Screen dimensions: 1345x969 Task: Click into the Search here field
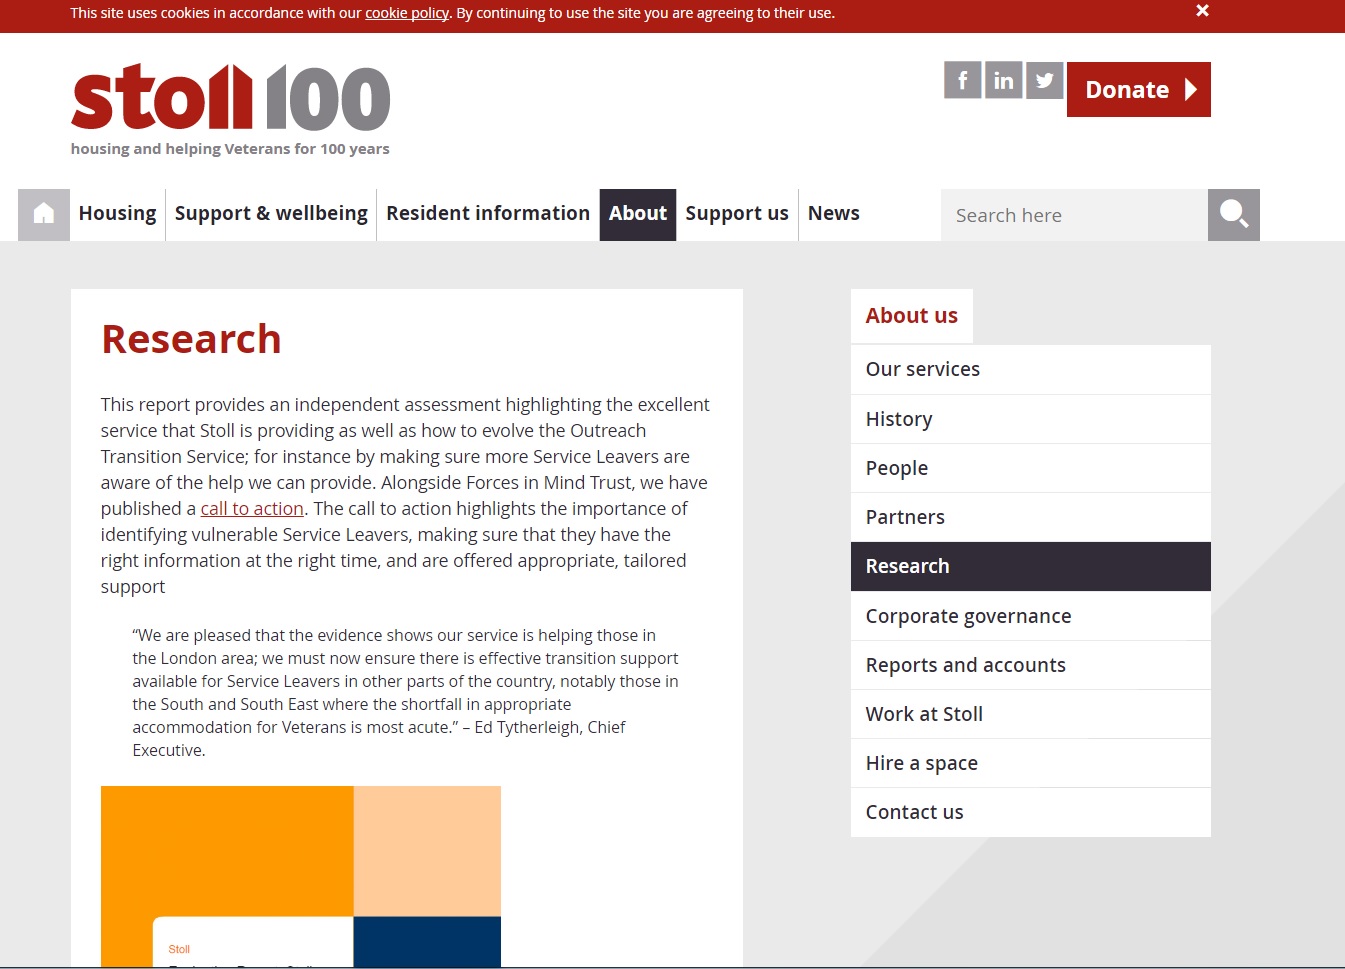pos(1074,215)
